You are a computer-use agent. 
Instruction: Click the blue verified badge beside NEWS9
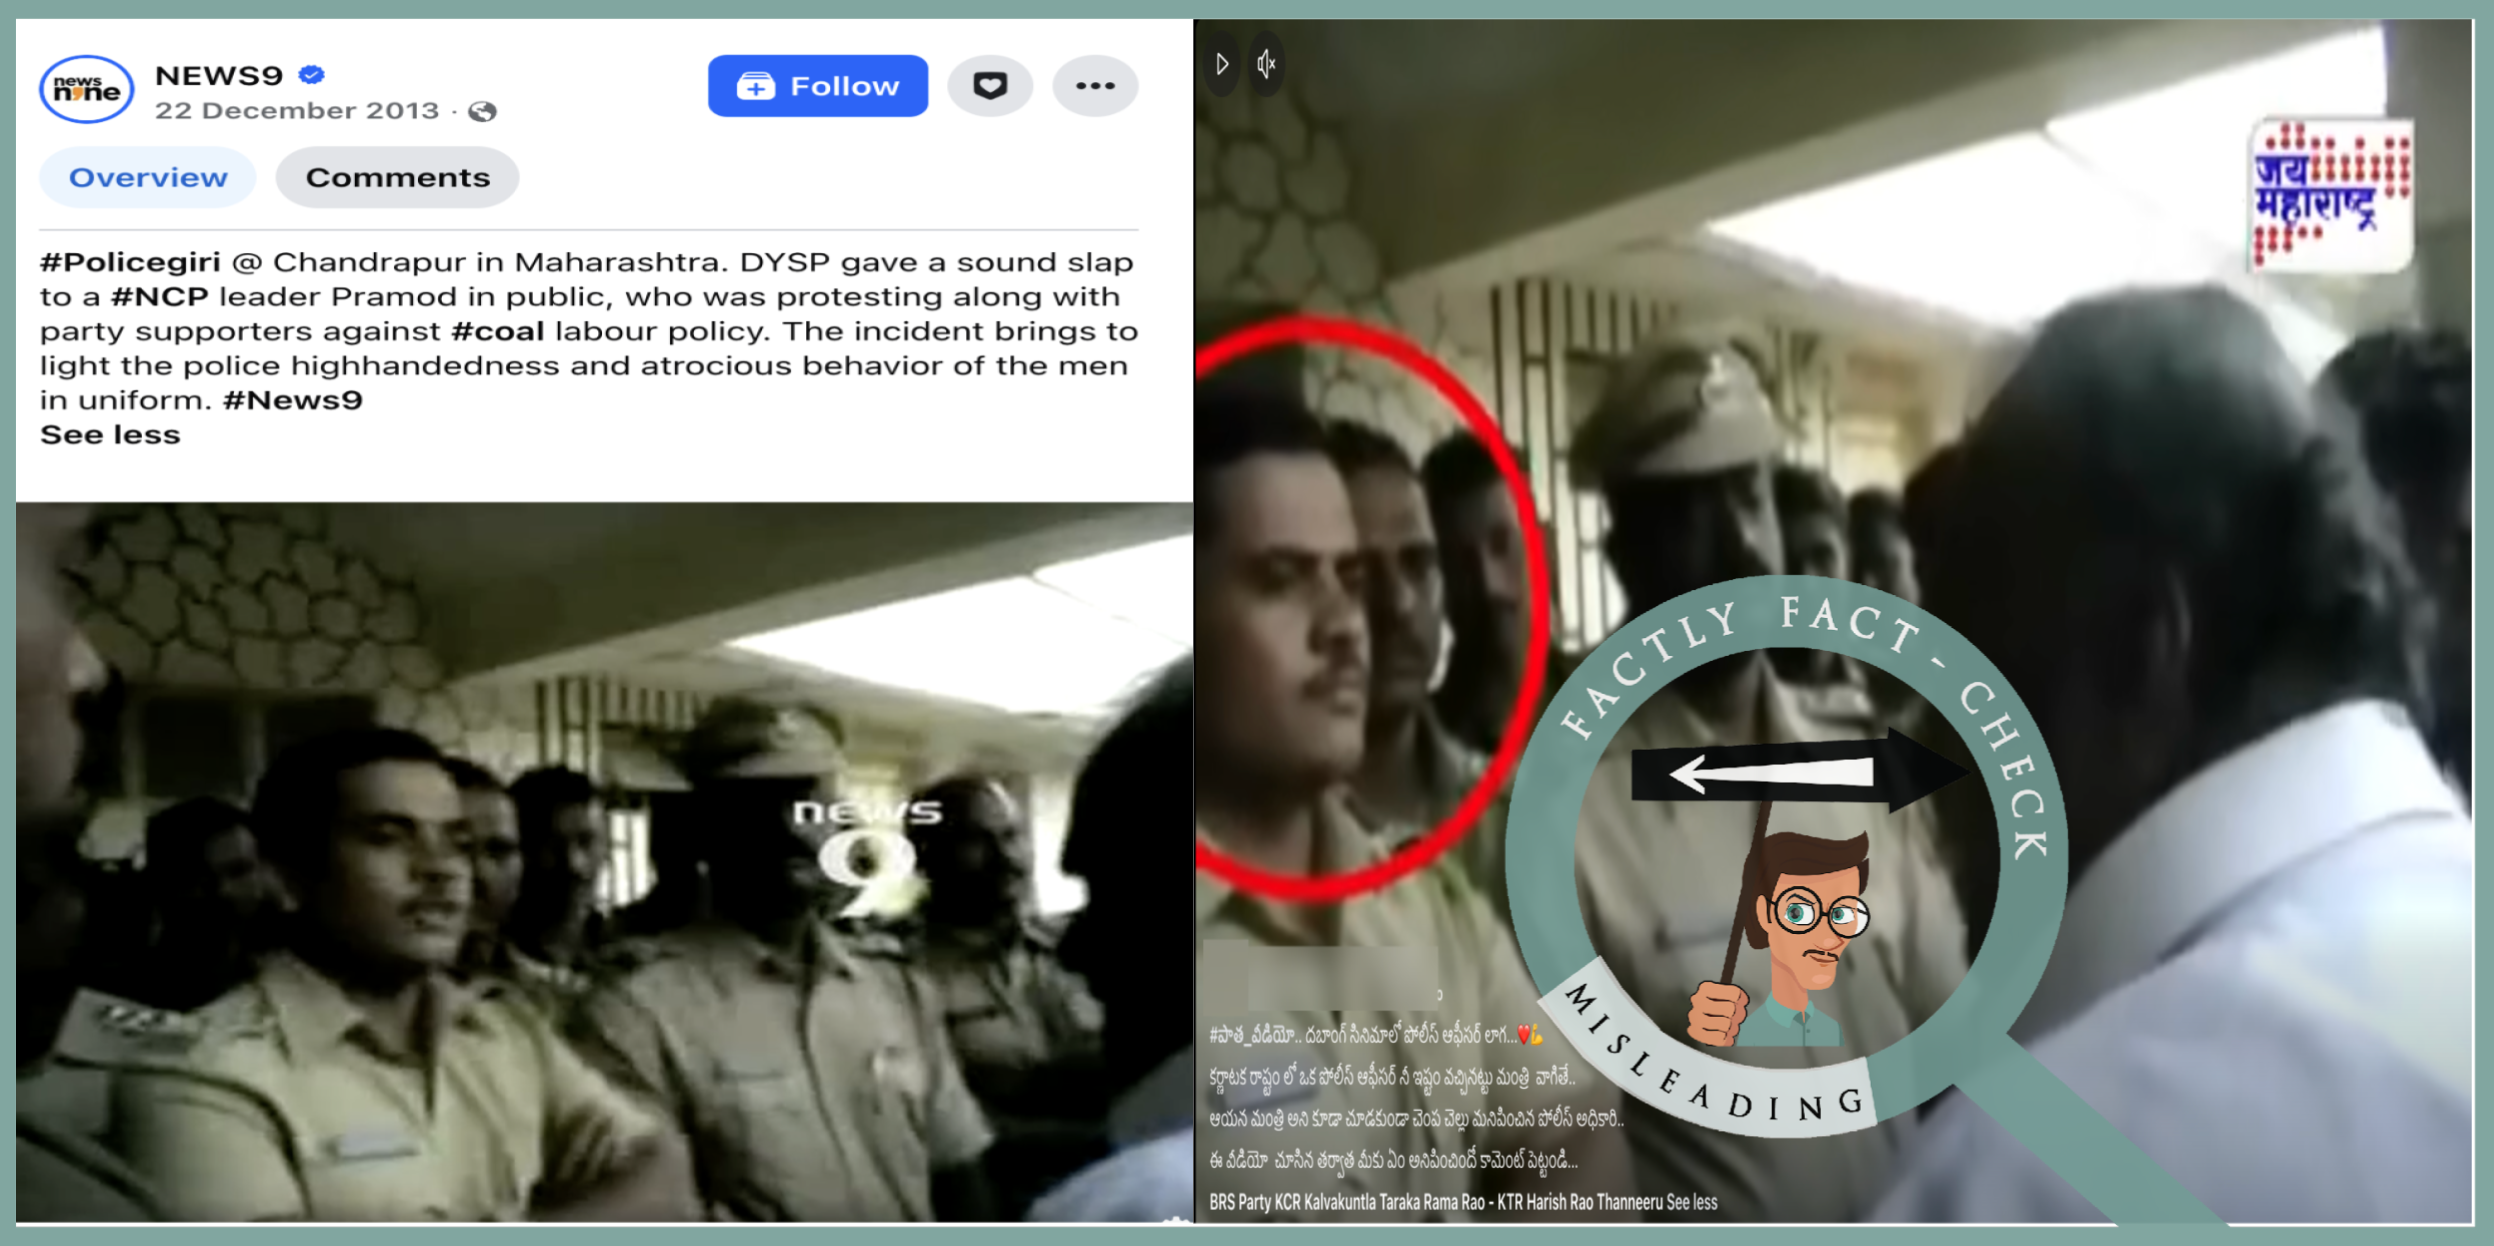pyautogui.click(x=312, y=75)
